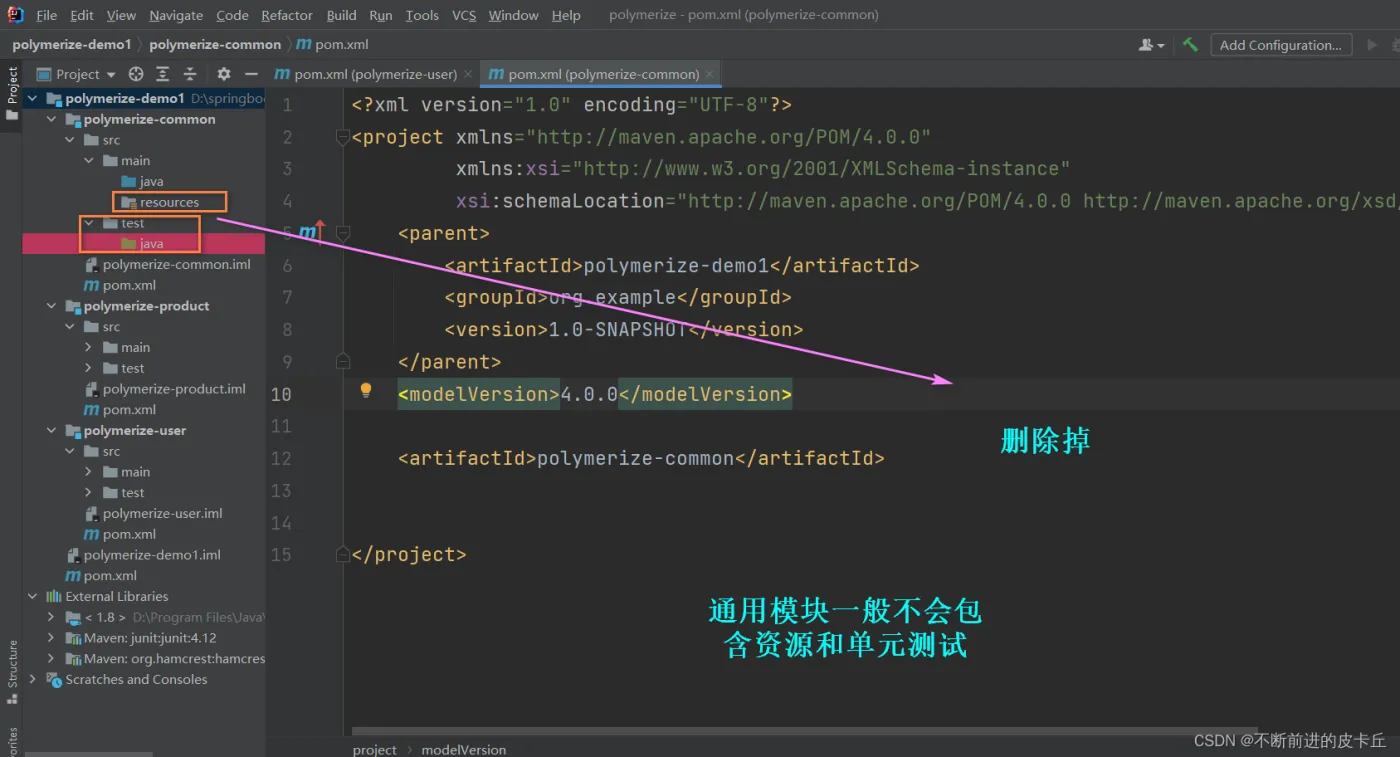Screen dimensions: 1400x757
Task: Click pom.xml in navigation breadcrumb
Action: pos(333,44)
